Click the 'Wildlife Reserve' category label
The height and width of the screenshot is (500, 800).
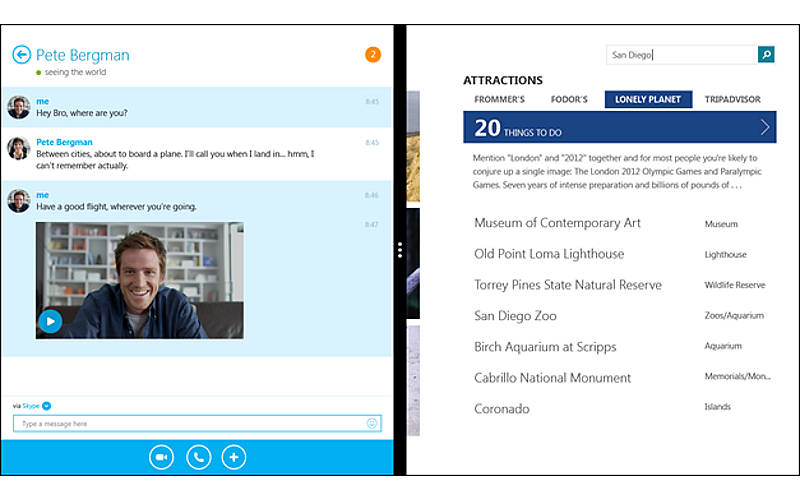point(735,285)
